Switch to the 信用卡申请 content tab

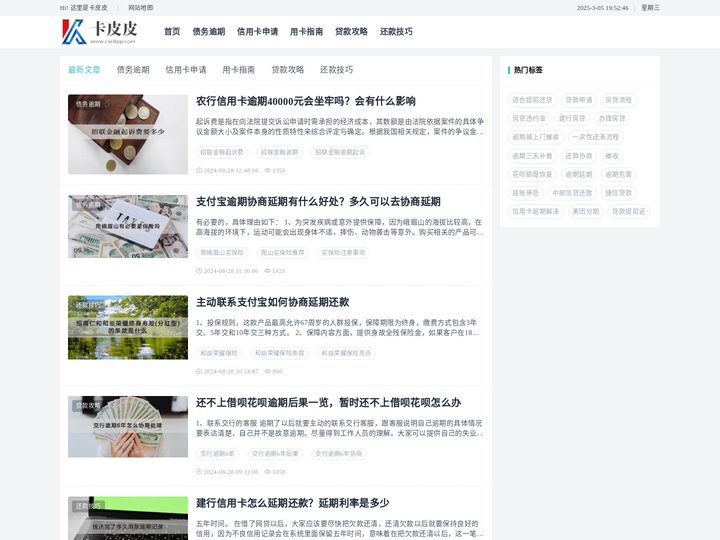tap(186, 70)
